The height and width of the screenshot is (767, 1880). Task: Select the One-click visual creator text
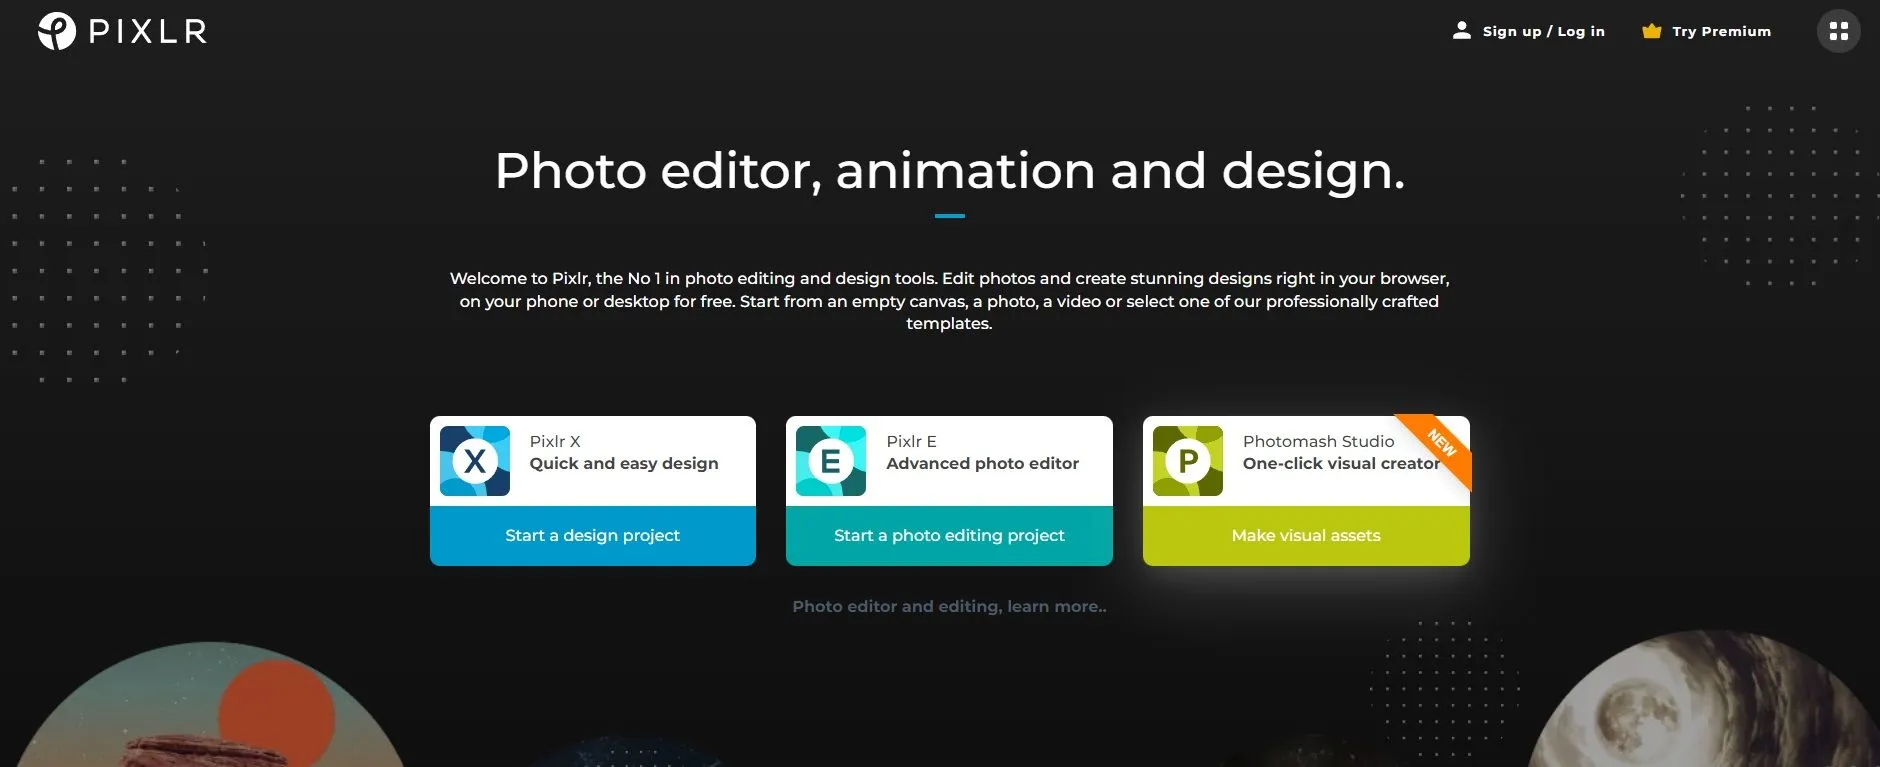(x=1341, y=463)
